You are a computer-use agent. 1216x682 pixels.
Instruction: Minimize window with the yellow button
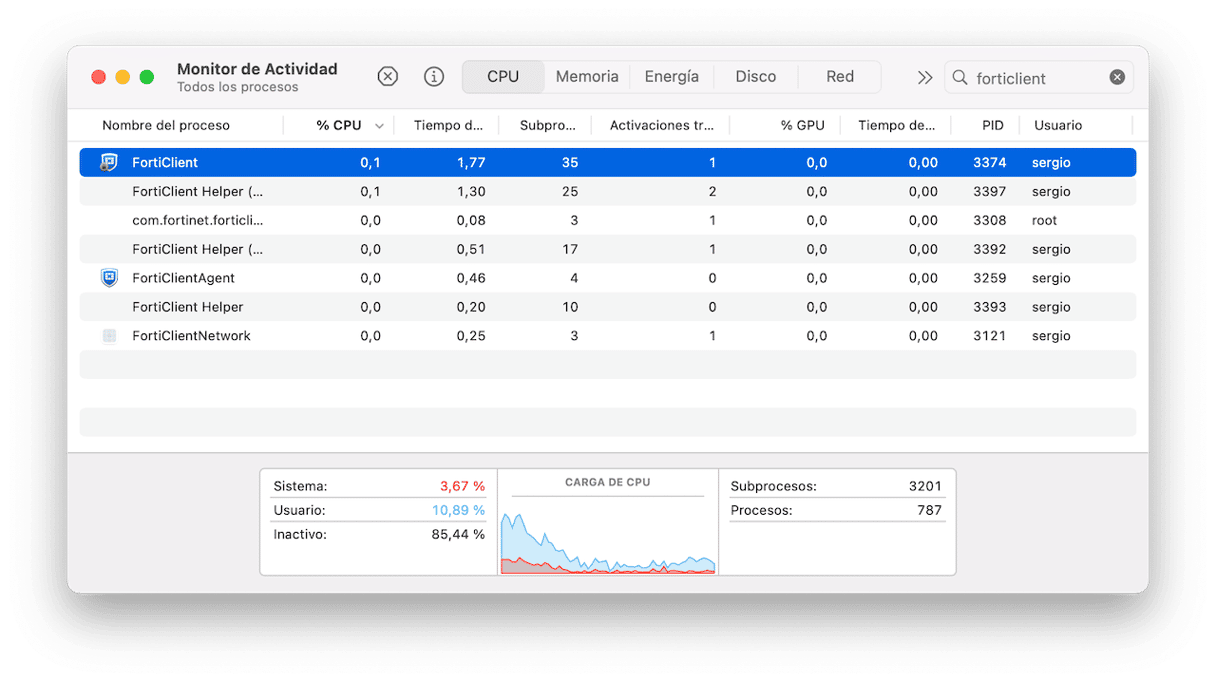(x=123, y=77)
